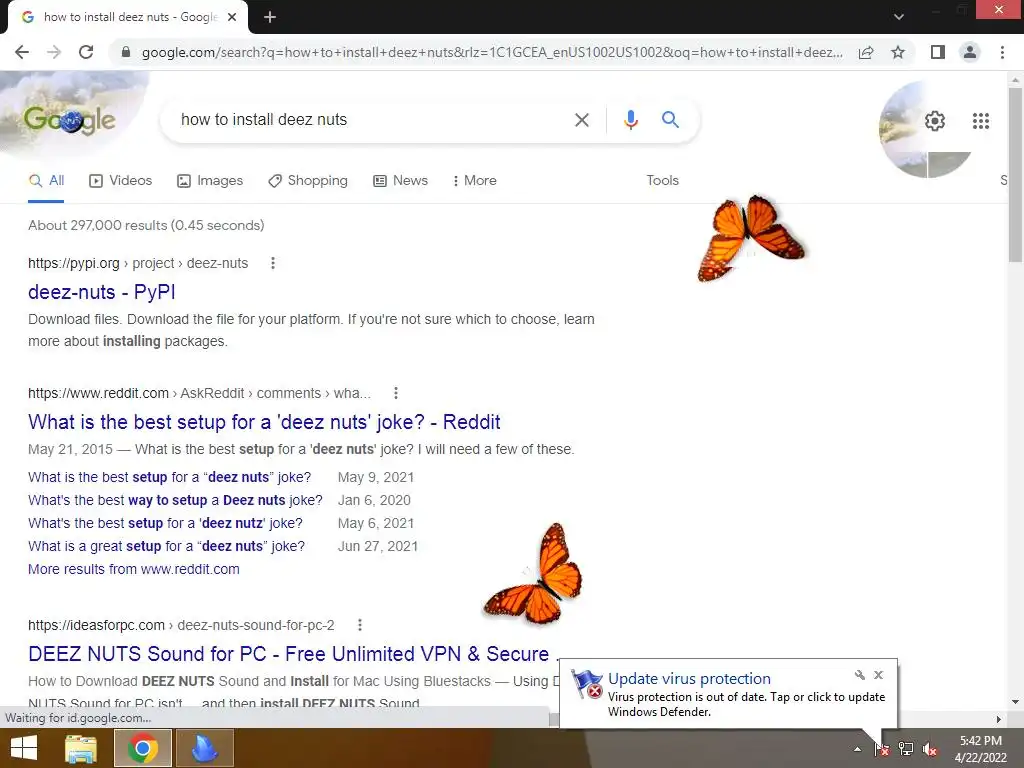View site info via the padlock icon
Viewport: 1024px width, 768px height.
click(x=126, y=52)
